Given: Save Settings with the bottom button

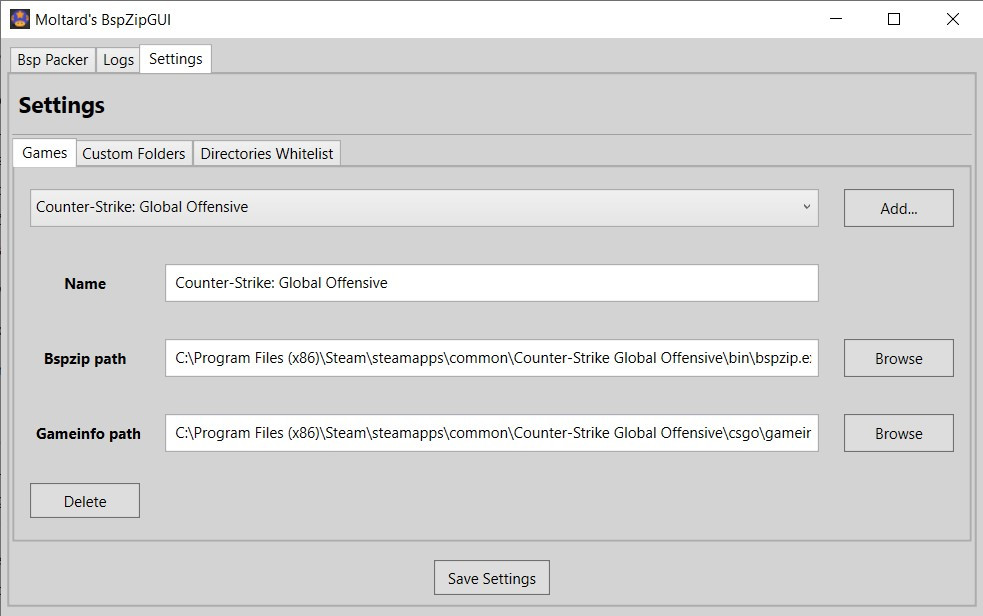Looking at the screenshot, I should tap(491, 577).
